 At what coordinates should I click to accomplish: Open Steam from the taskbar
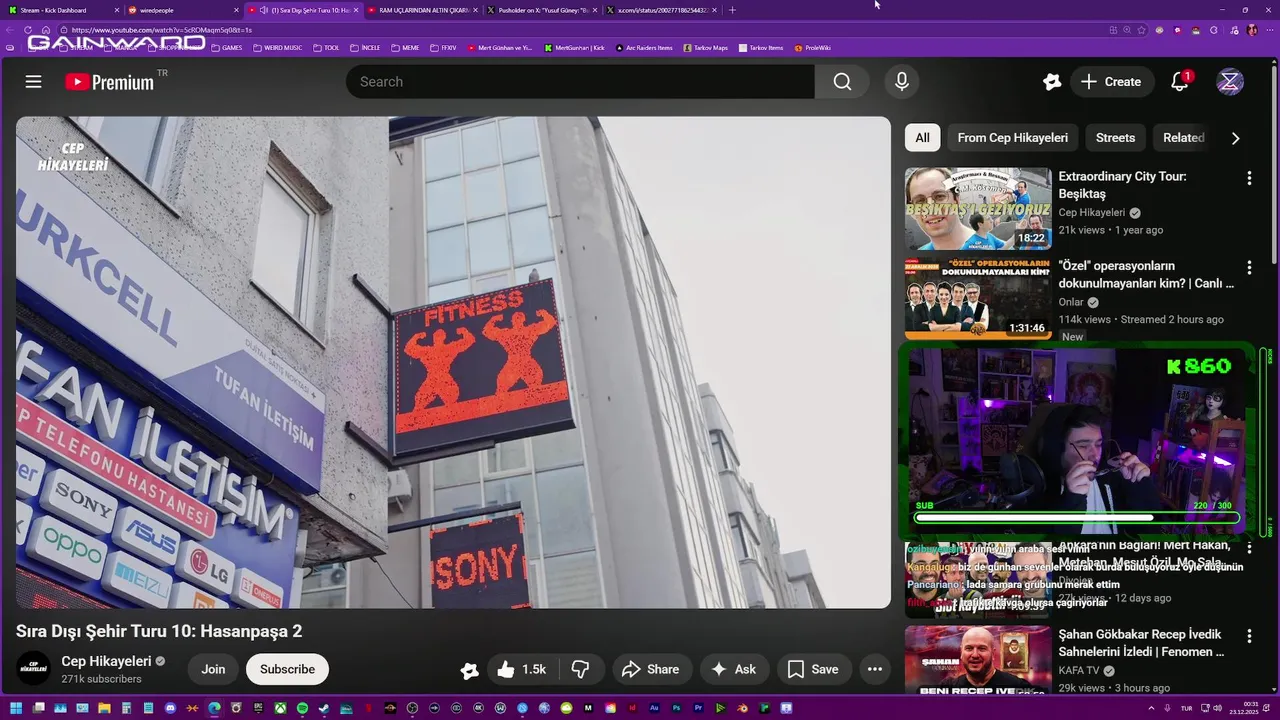pos(324,708)
